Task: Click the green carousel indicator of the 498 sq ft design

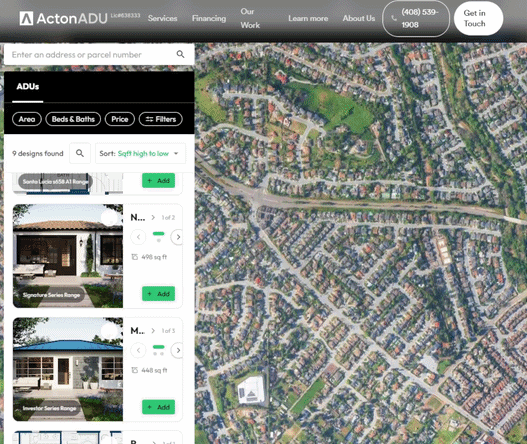Action: 158,233
